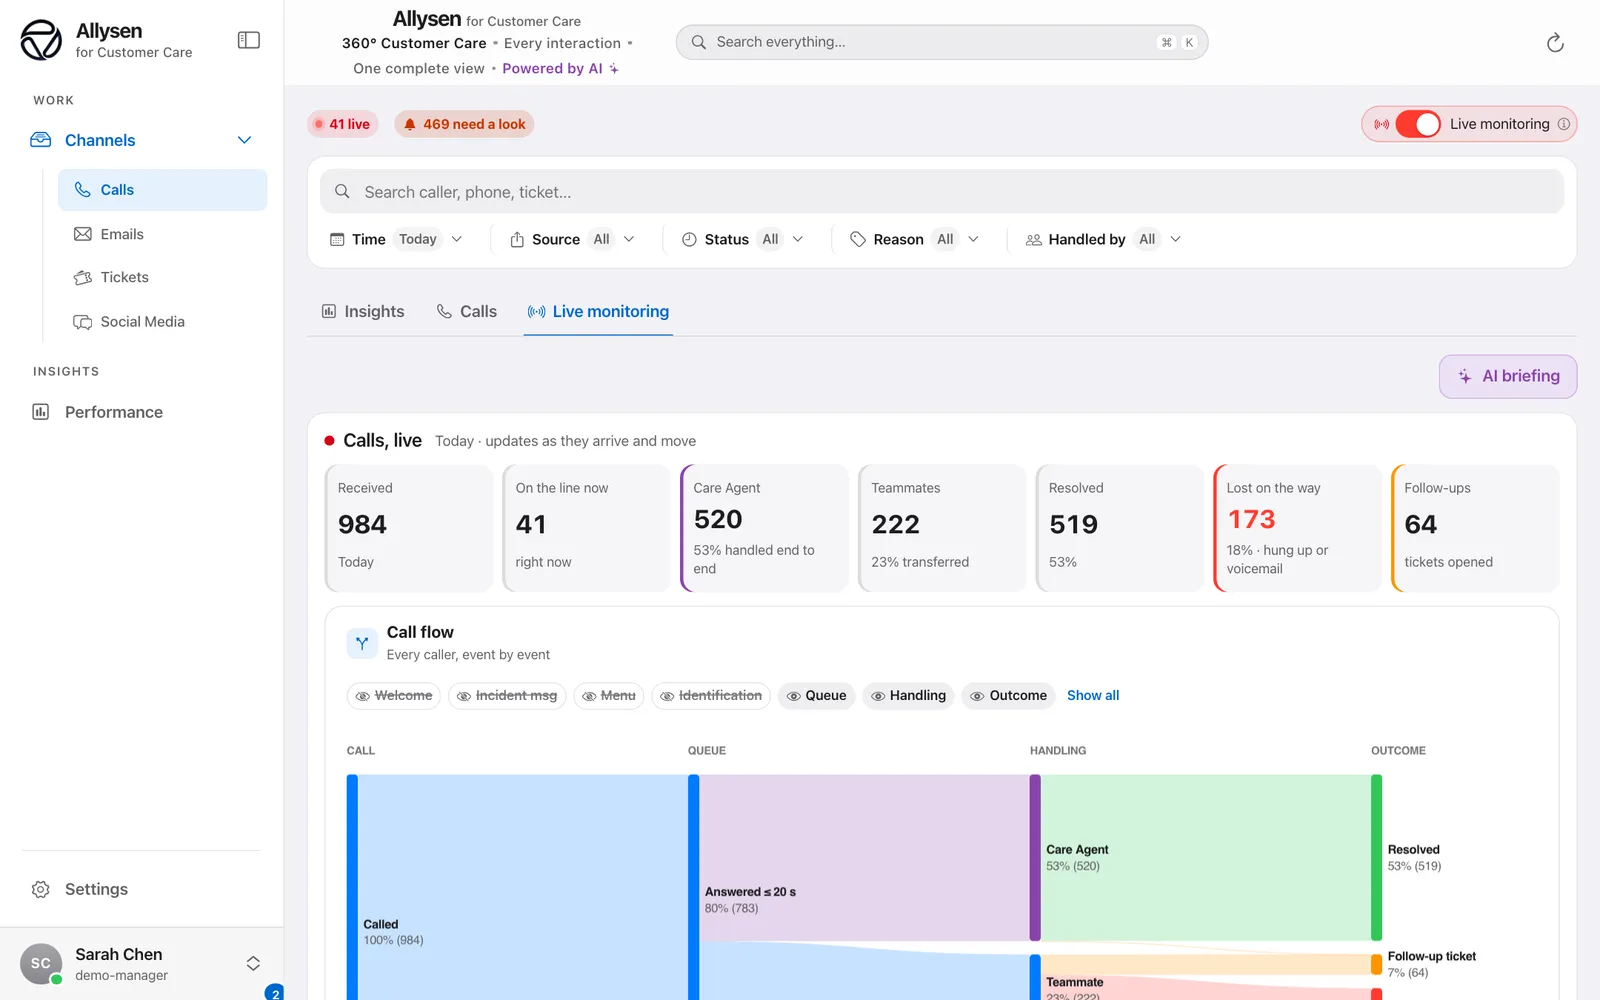The image size is (1600, 1000).
Task: Expand the Sarah Chen account switcher
Action: [253, 963]
